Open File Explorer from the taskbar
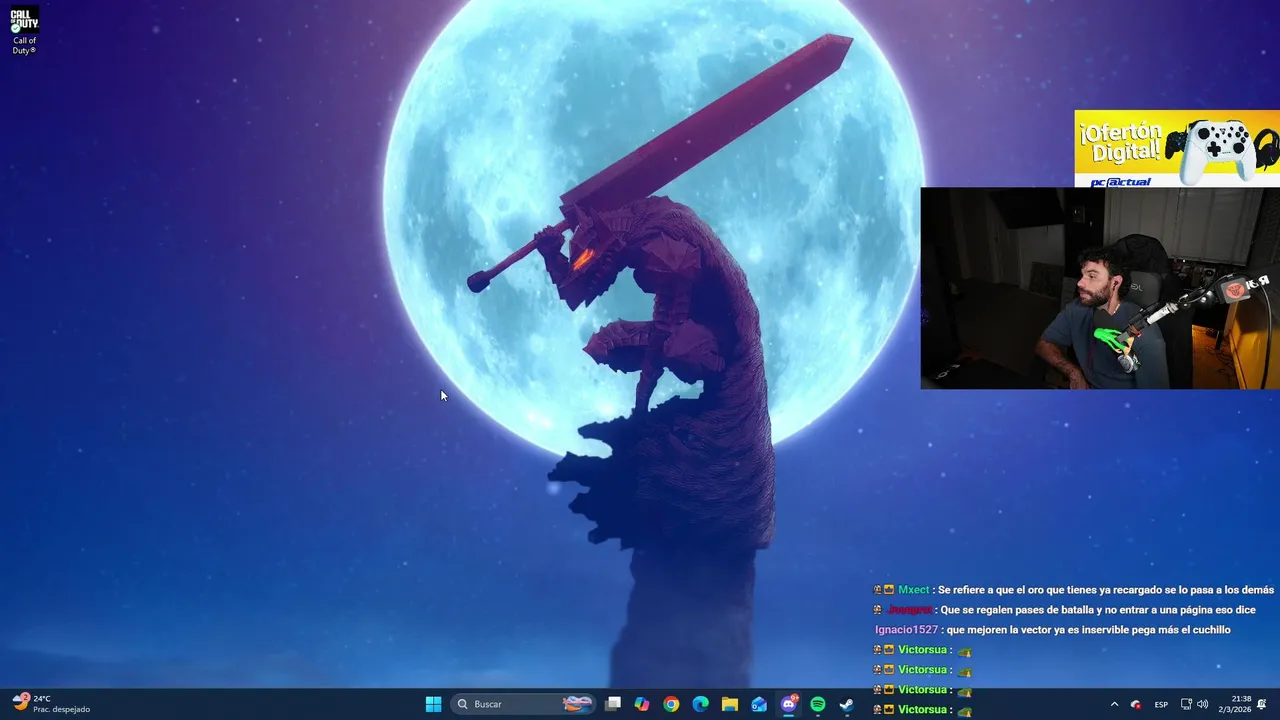This screenshot has width=1280, height=720. click(730, 704)
